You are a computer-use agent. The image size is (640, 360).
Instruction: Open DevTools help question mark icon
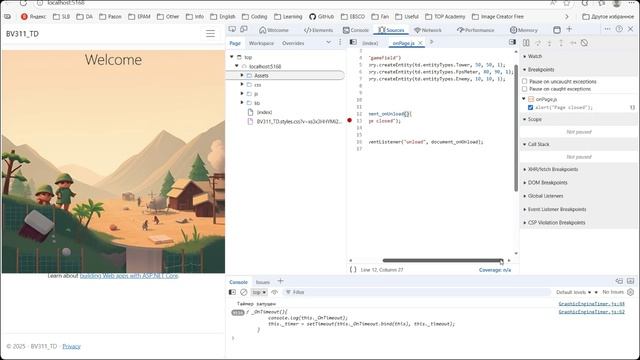[619, 29]
